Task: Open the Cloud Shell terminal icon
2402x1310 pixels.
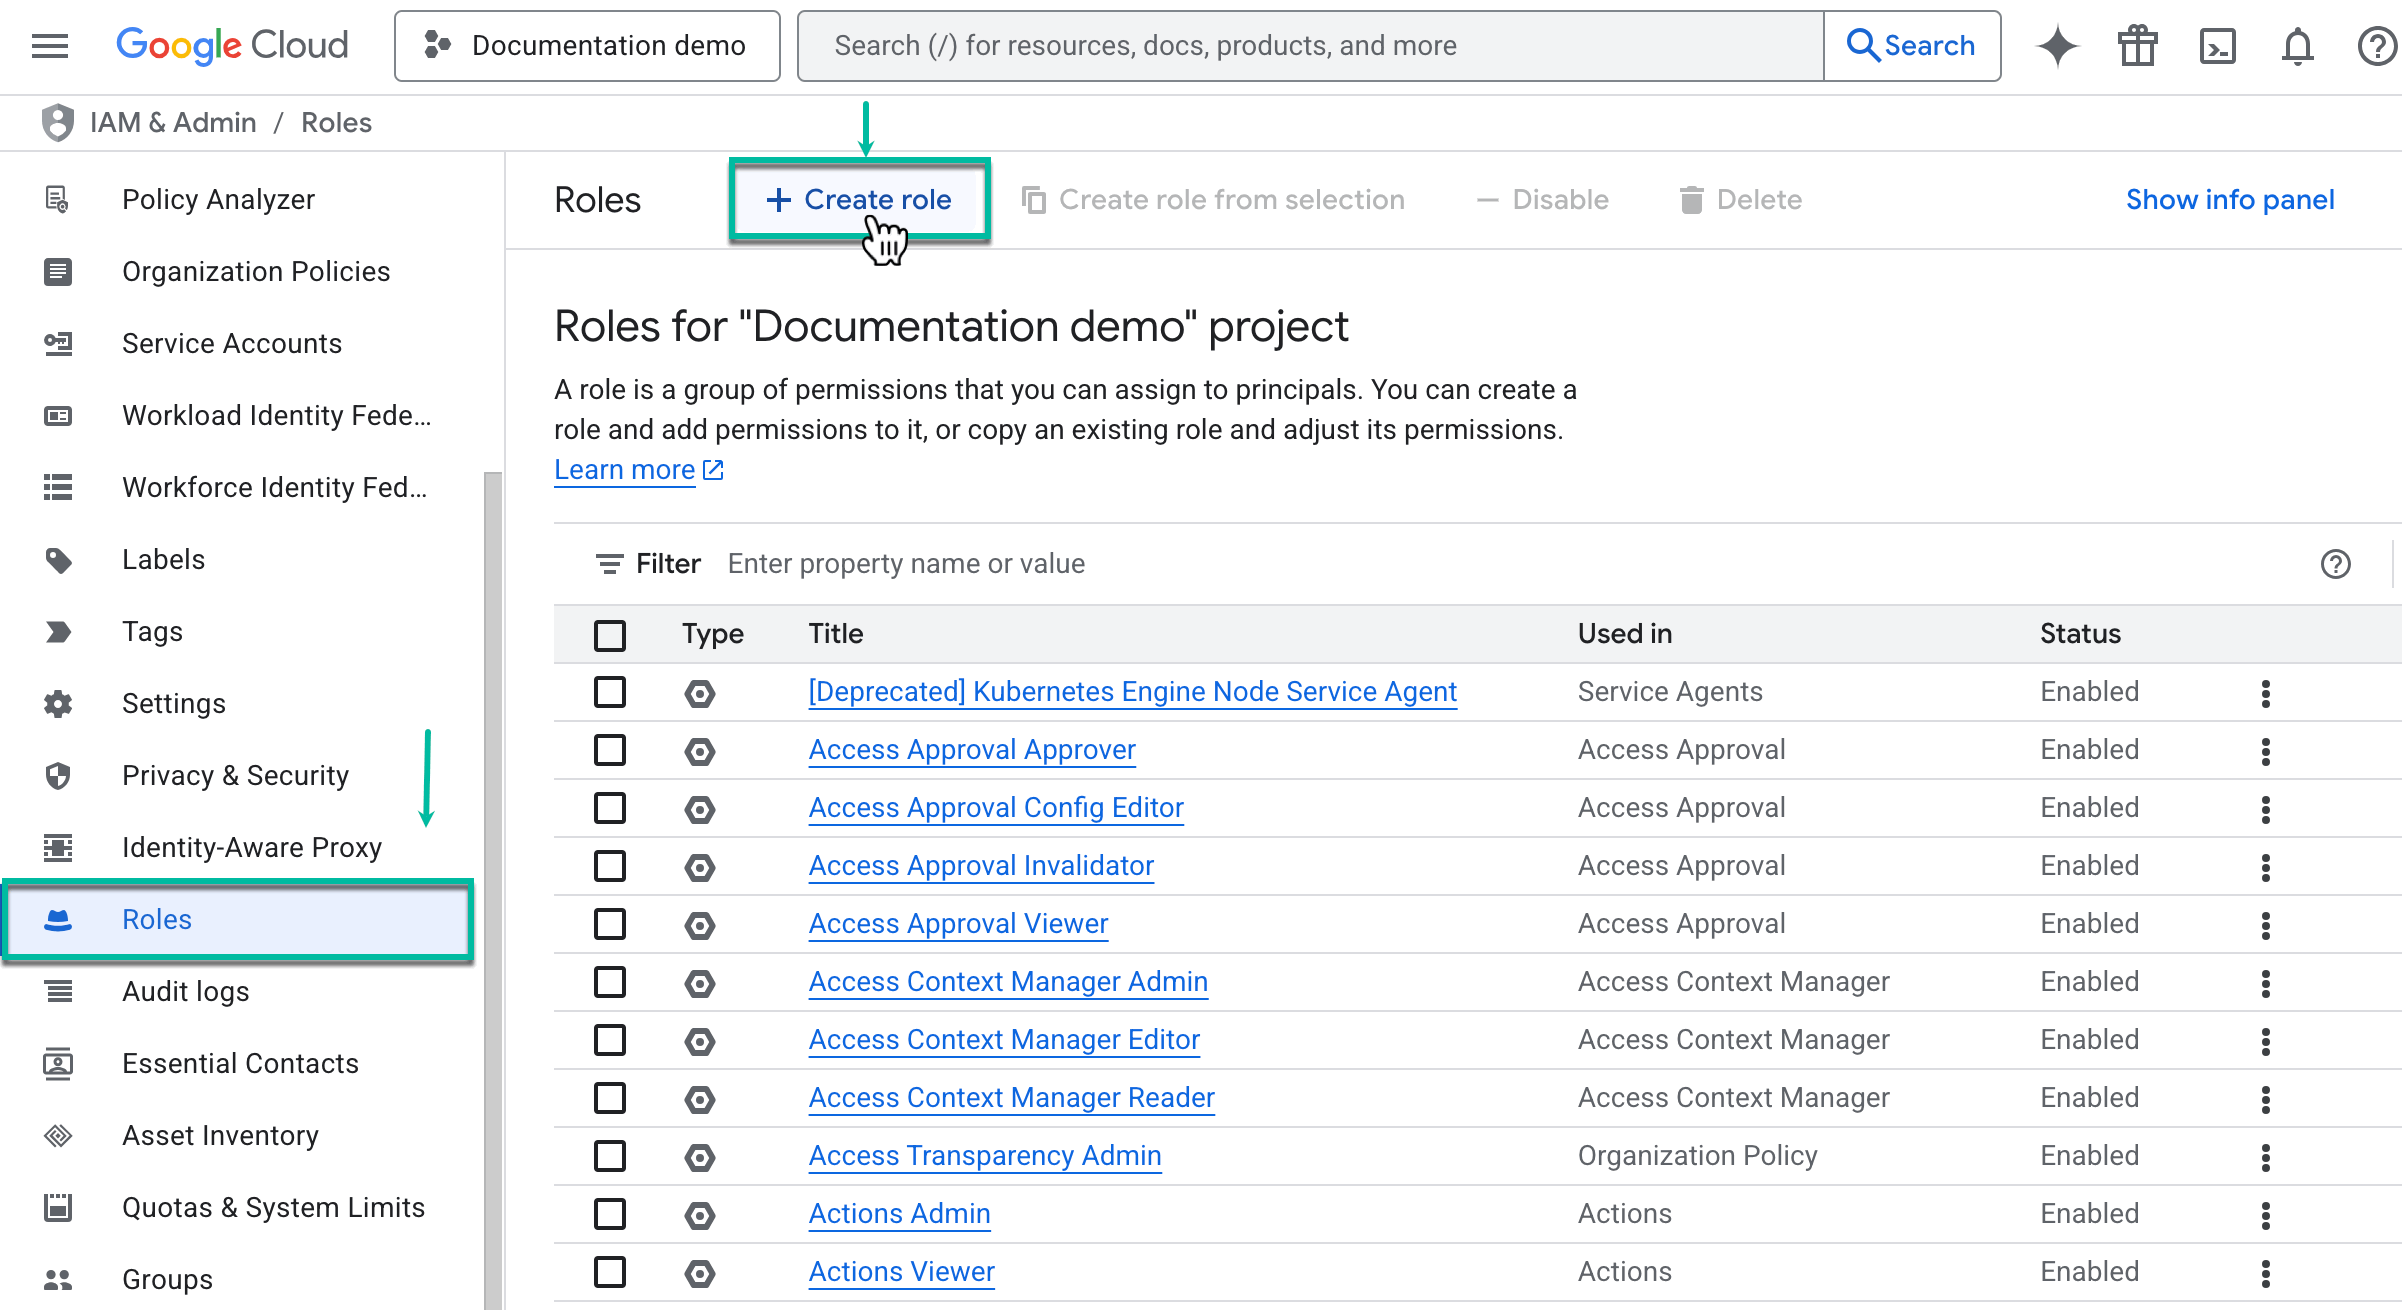Action: (2217, 45)
